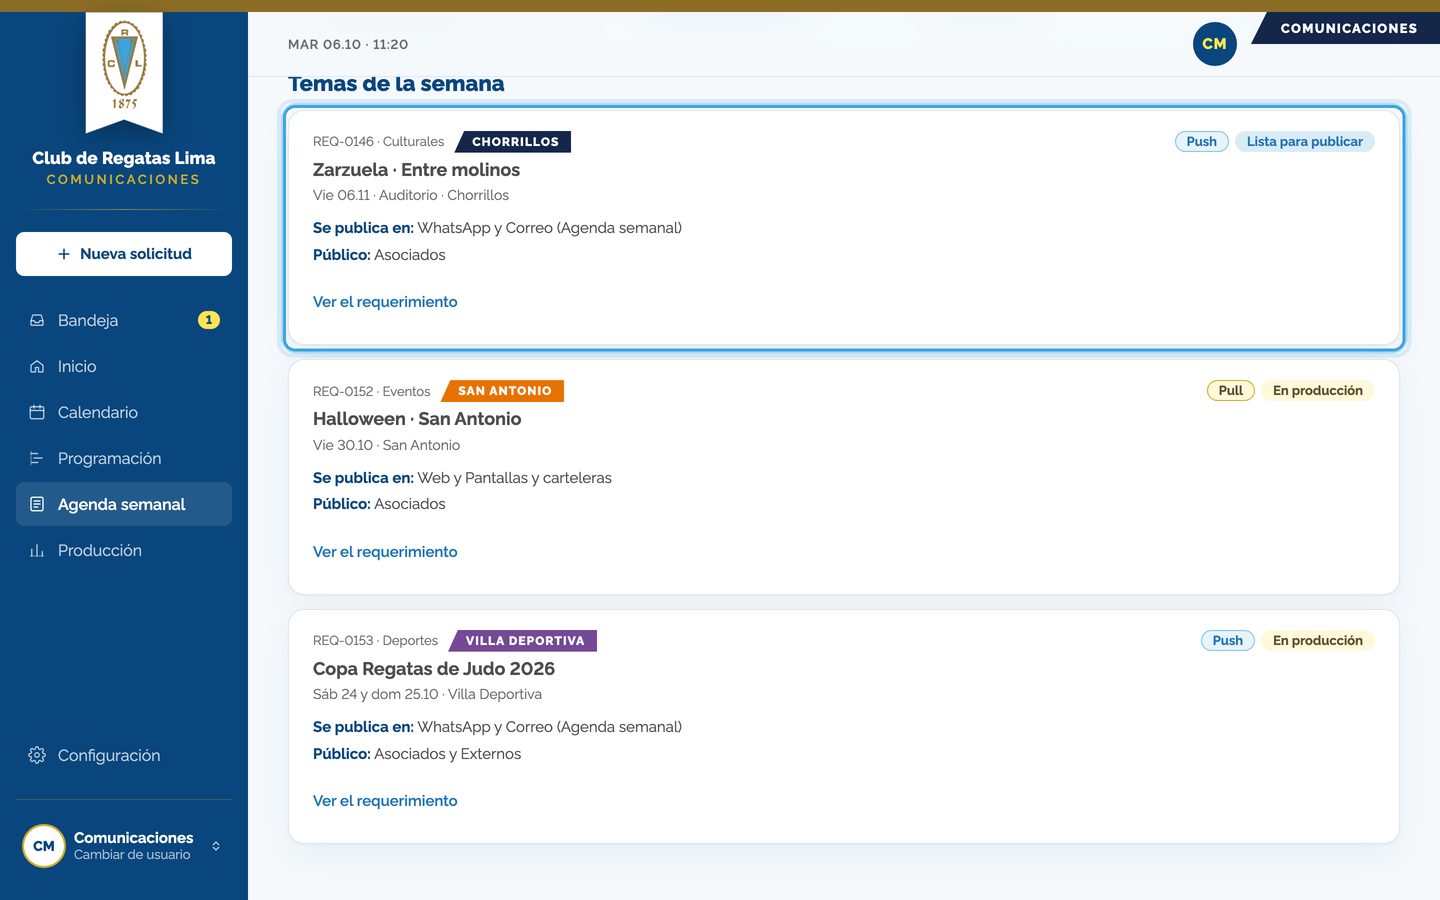The image size is (1440, 900).
Task: Select Agenda semanal in the sidebar
Action: tap(124, 504)
